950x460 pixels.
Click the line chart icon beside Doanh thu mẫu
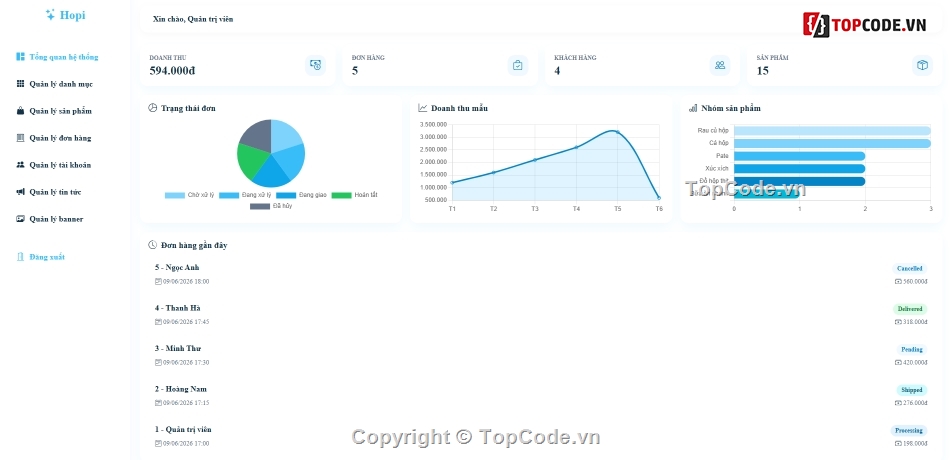(423, 108)
